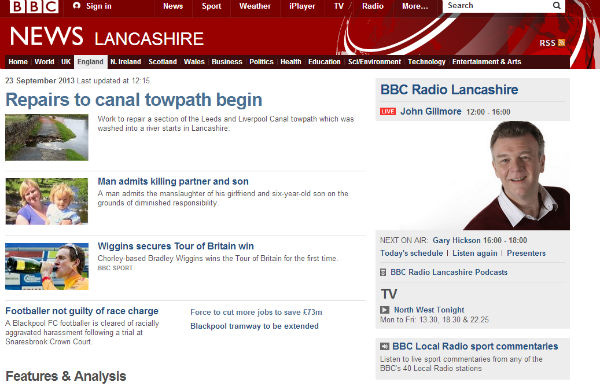Click the mother and child thumbnail
600x386 pixels.
47,201
